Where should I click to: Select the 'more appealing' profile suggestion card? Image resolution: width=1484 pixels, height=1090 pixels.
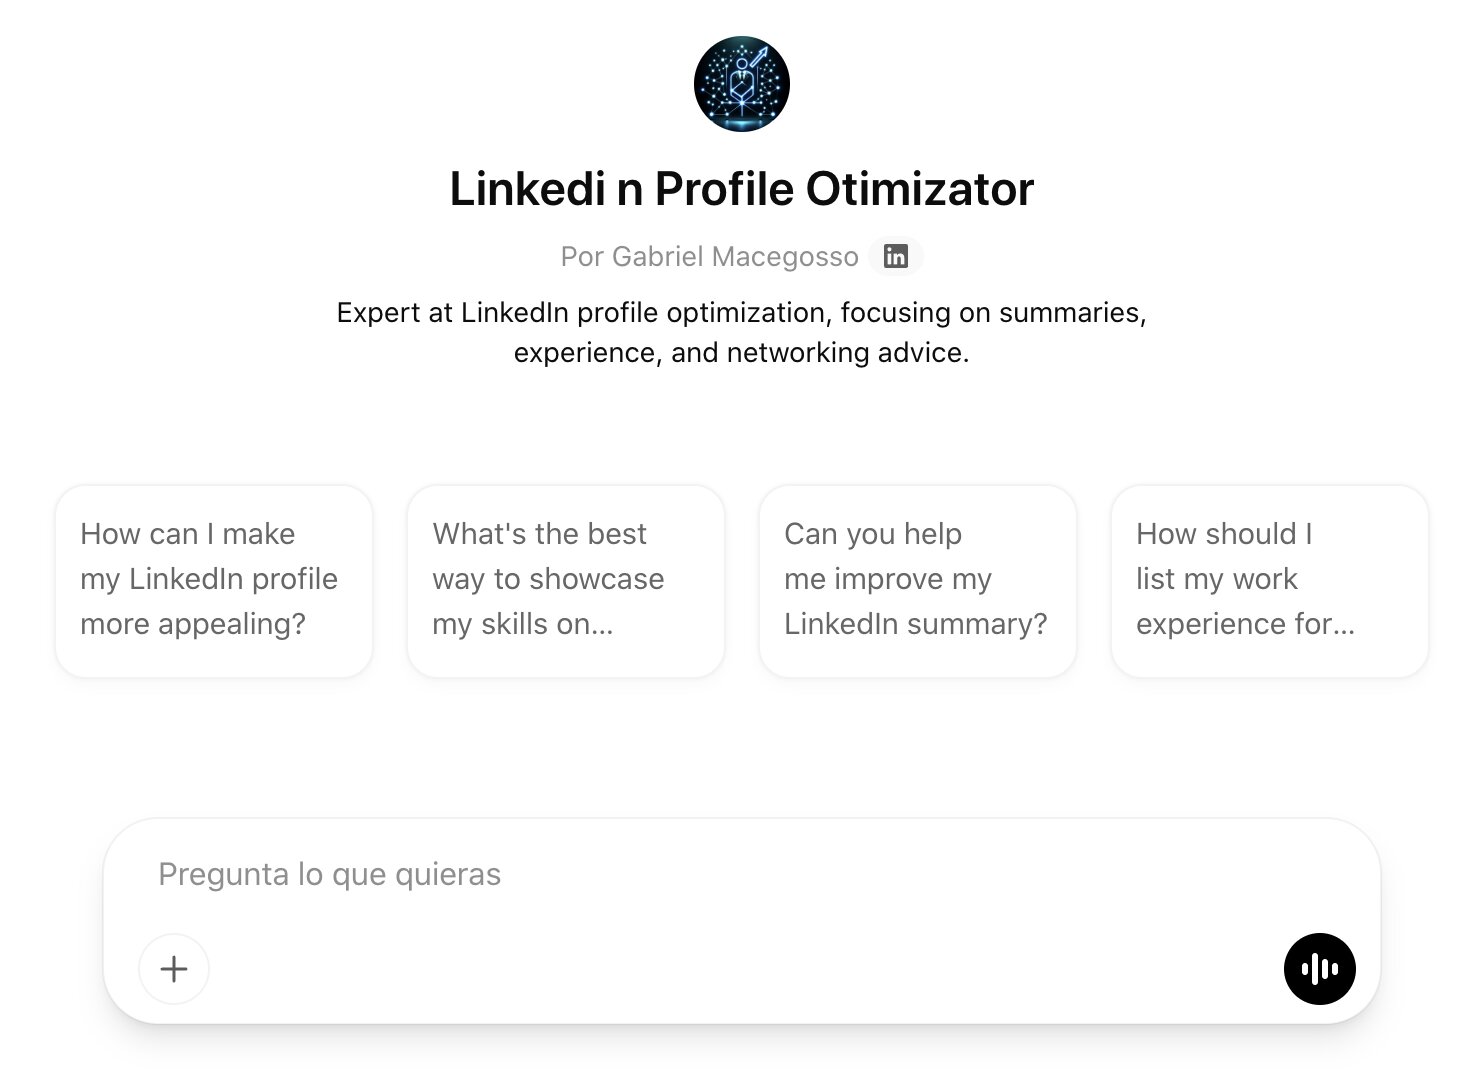[x=214, y=582]
